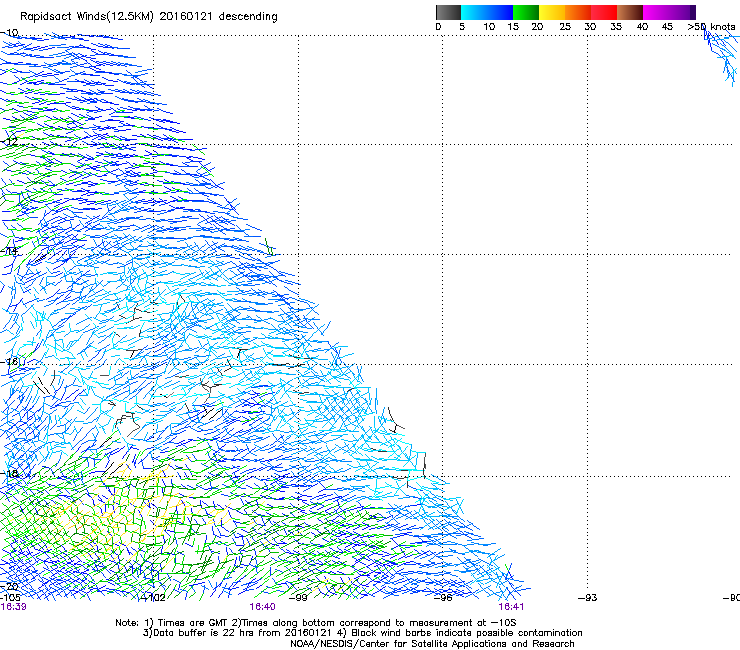Select the "-12" latitude label
Image resolution: width=740 pixels, height=650 pixels.
coord(9,141)
